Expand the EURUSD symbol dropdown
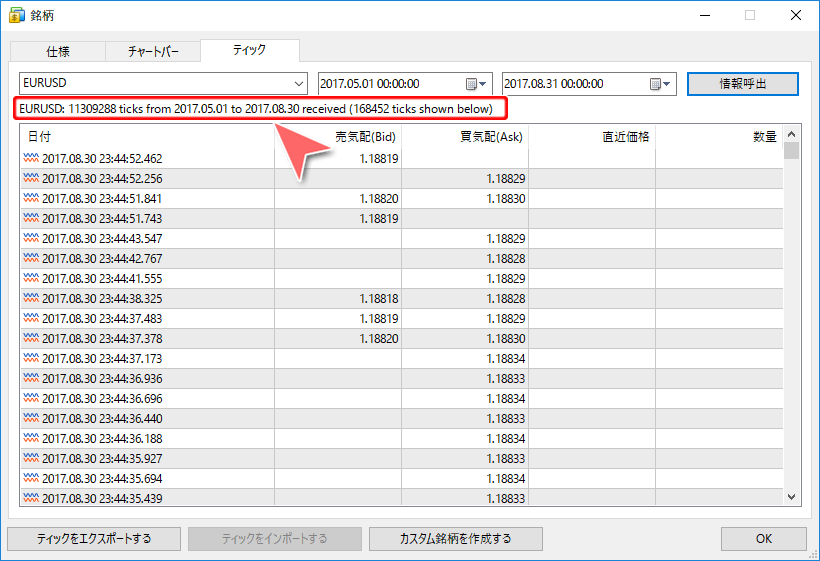 (x=299, y=84)
